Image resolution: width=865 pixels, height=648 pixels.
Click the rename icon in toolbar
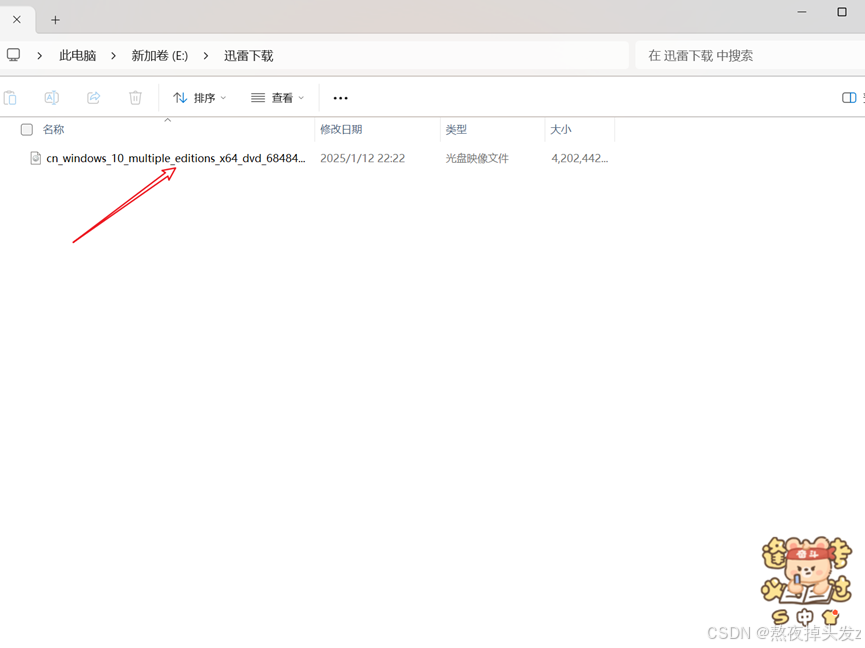point(52,98)
